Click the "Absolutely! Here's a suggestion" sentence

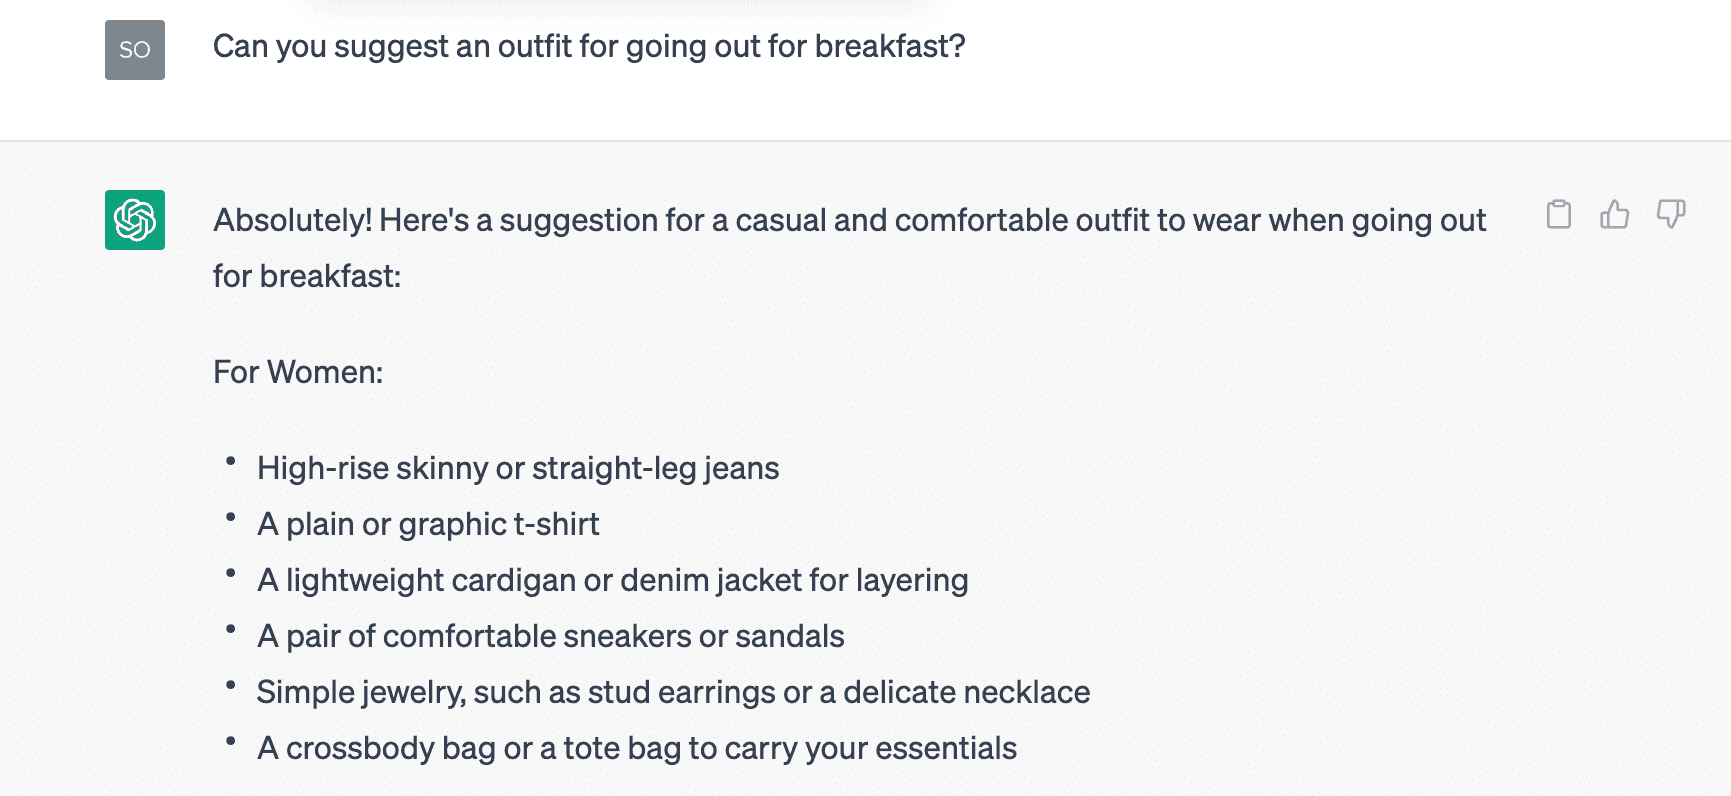click(850, 220)
